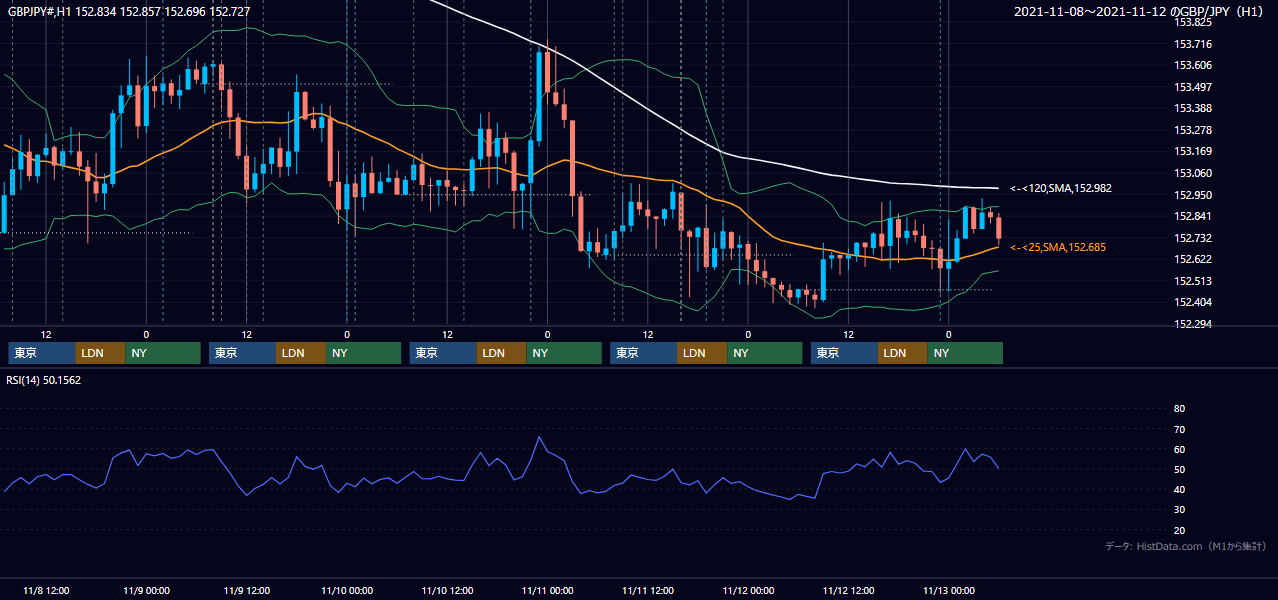Click price axis value 153.716
This screenshot has height=600, width=1278.
point(1192,44)
